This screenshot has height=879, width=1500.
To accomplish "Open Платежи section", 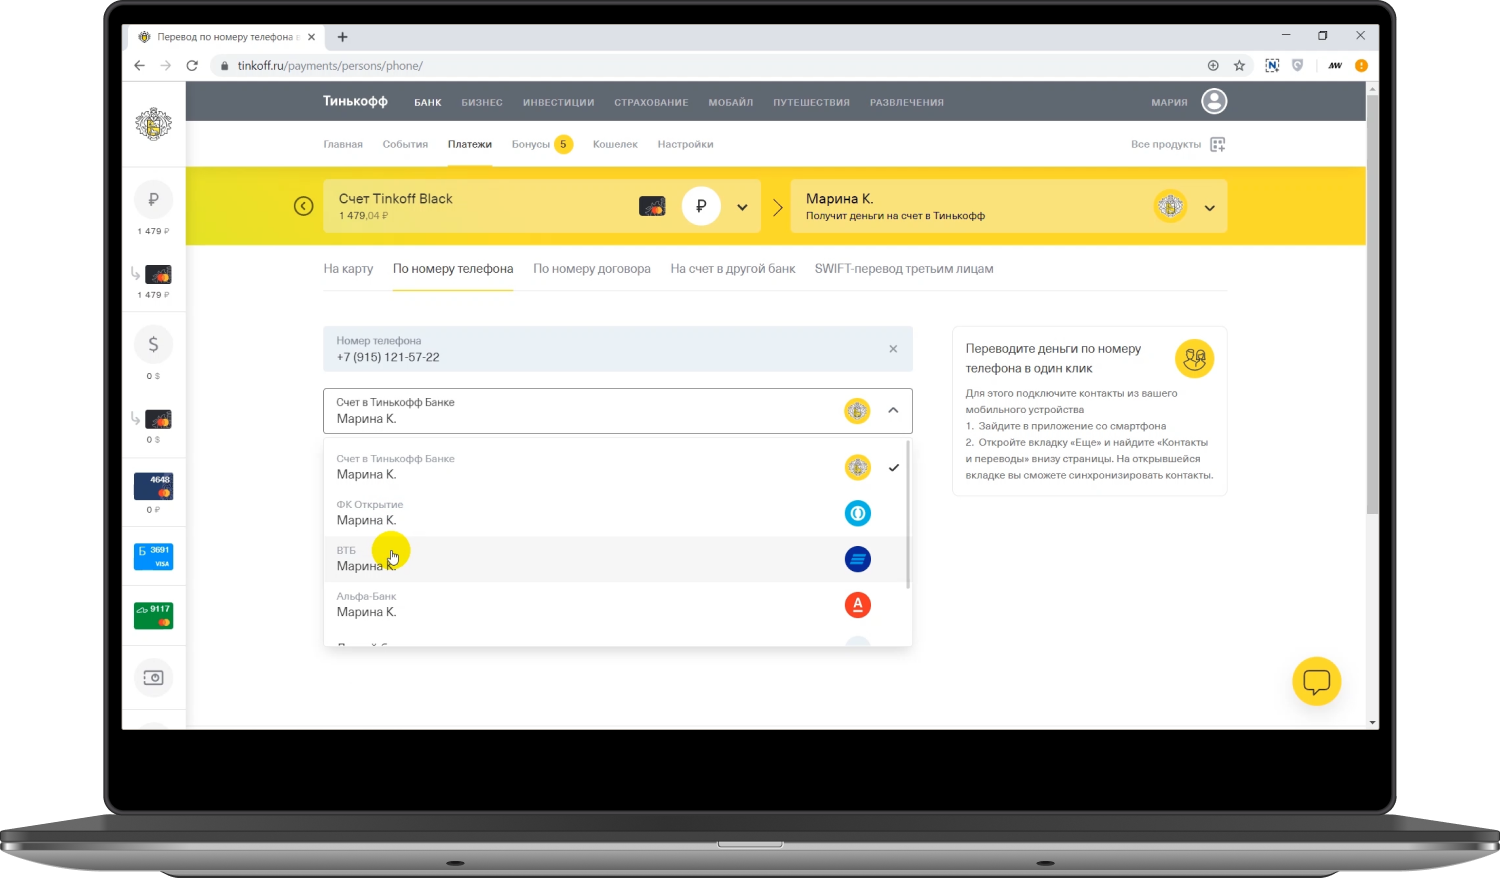I will (470, 144).
